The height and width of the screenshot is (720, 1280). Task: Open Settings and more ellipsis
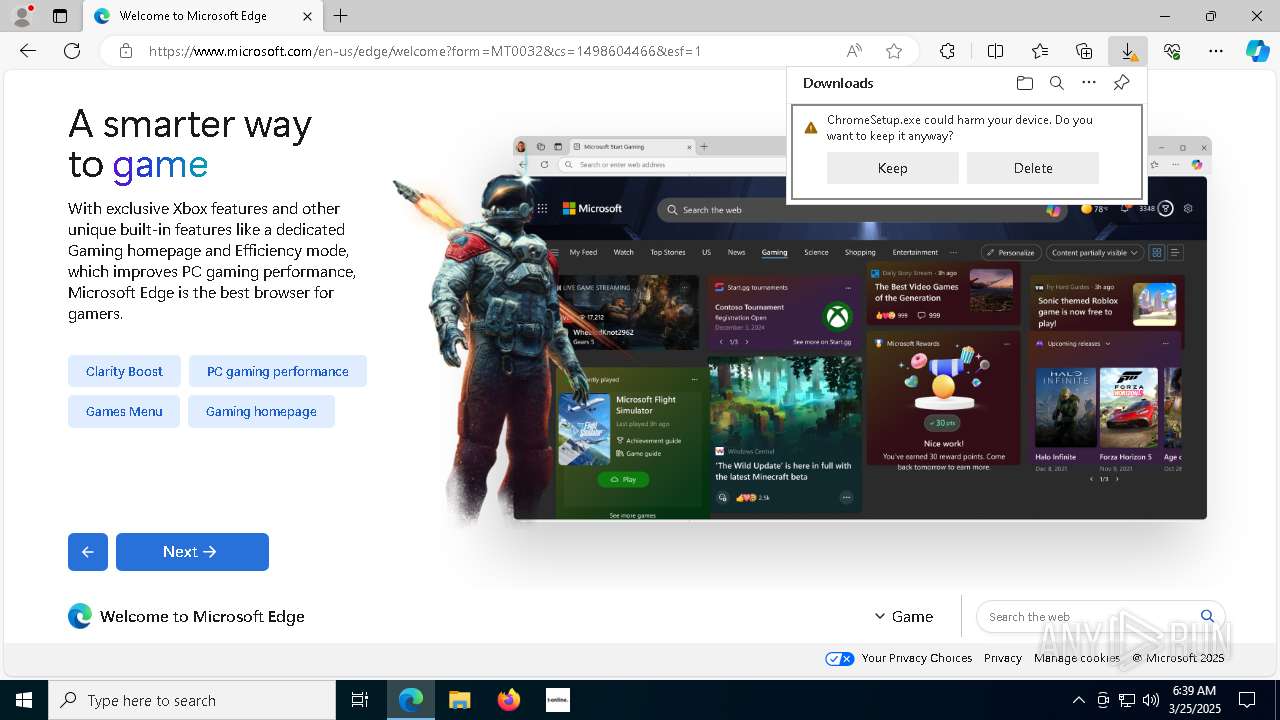click(1216, 51)
